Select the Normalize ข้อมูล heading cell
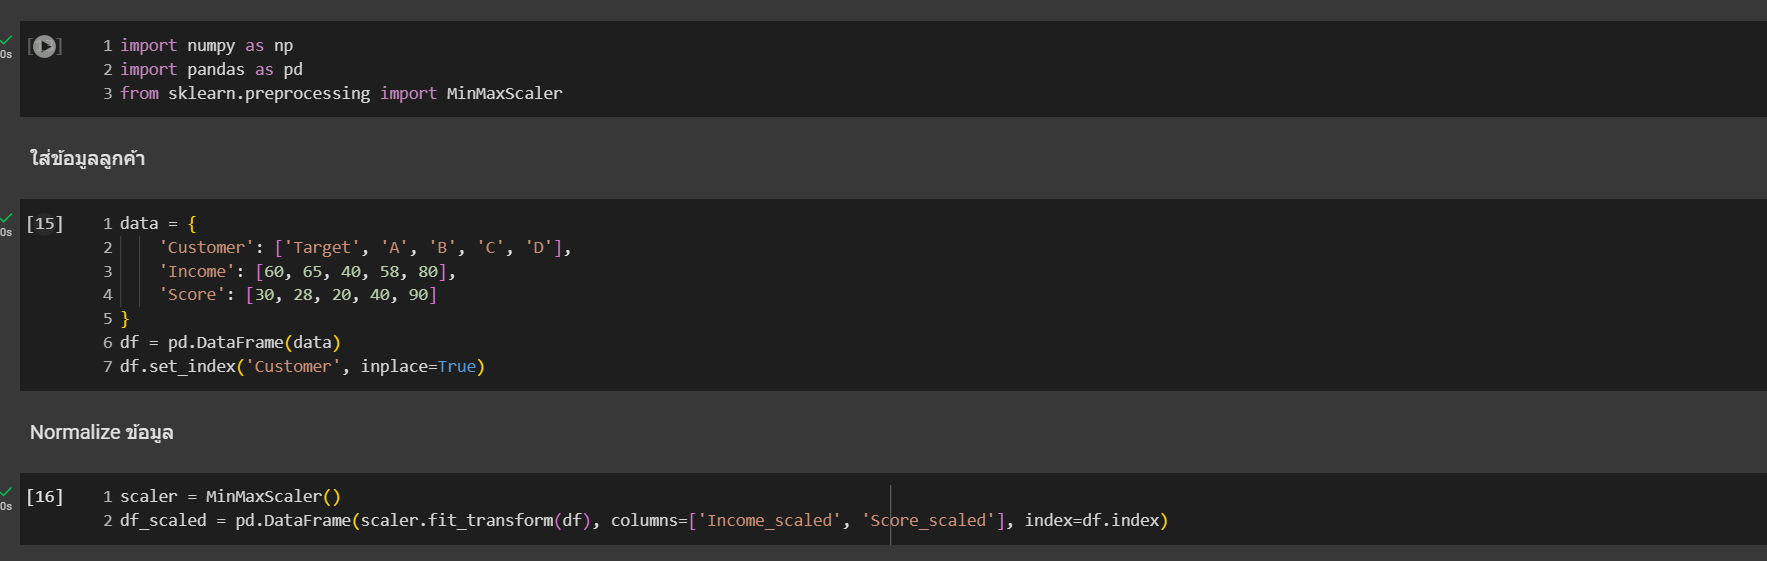 101,432
